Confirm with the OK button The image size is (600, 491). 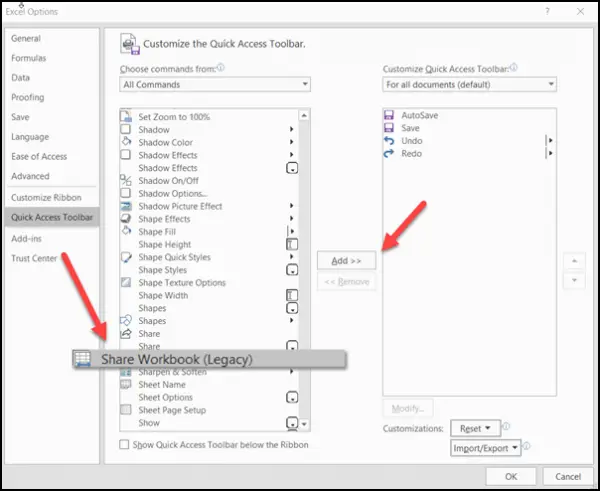[511, 476]
